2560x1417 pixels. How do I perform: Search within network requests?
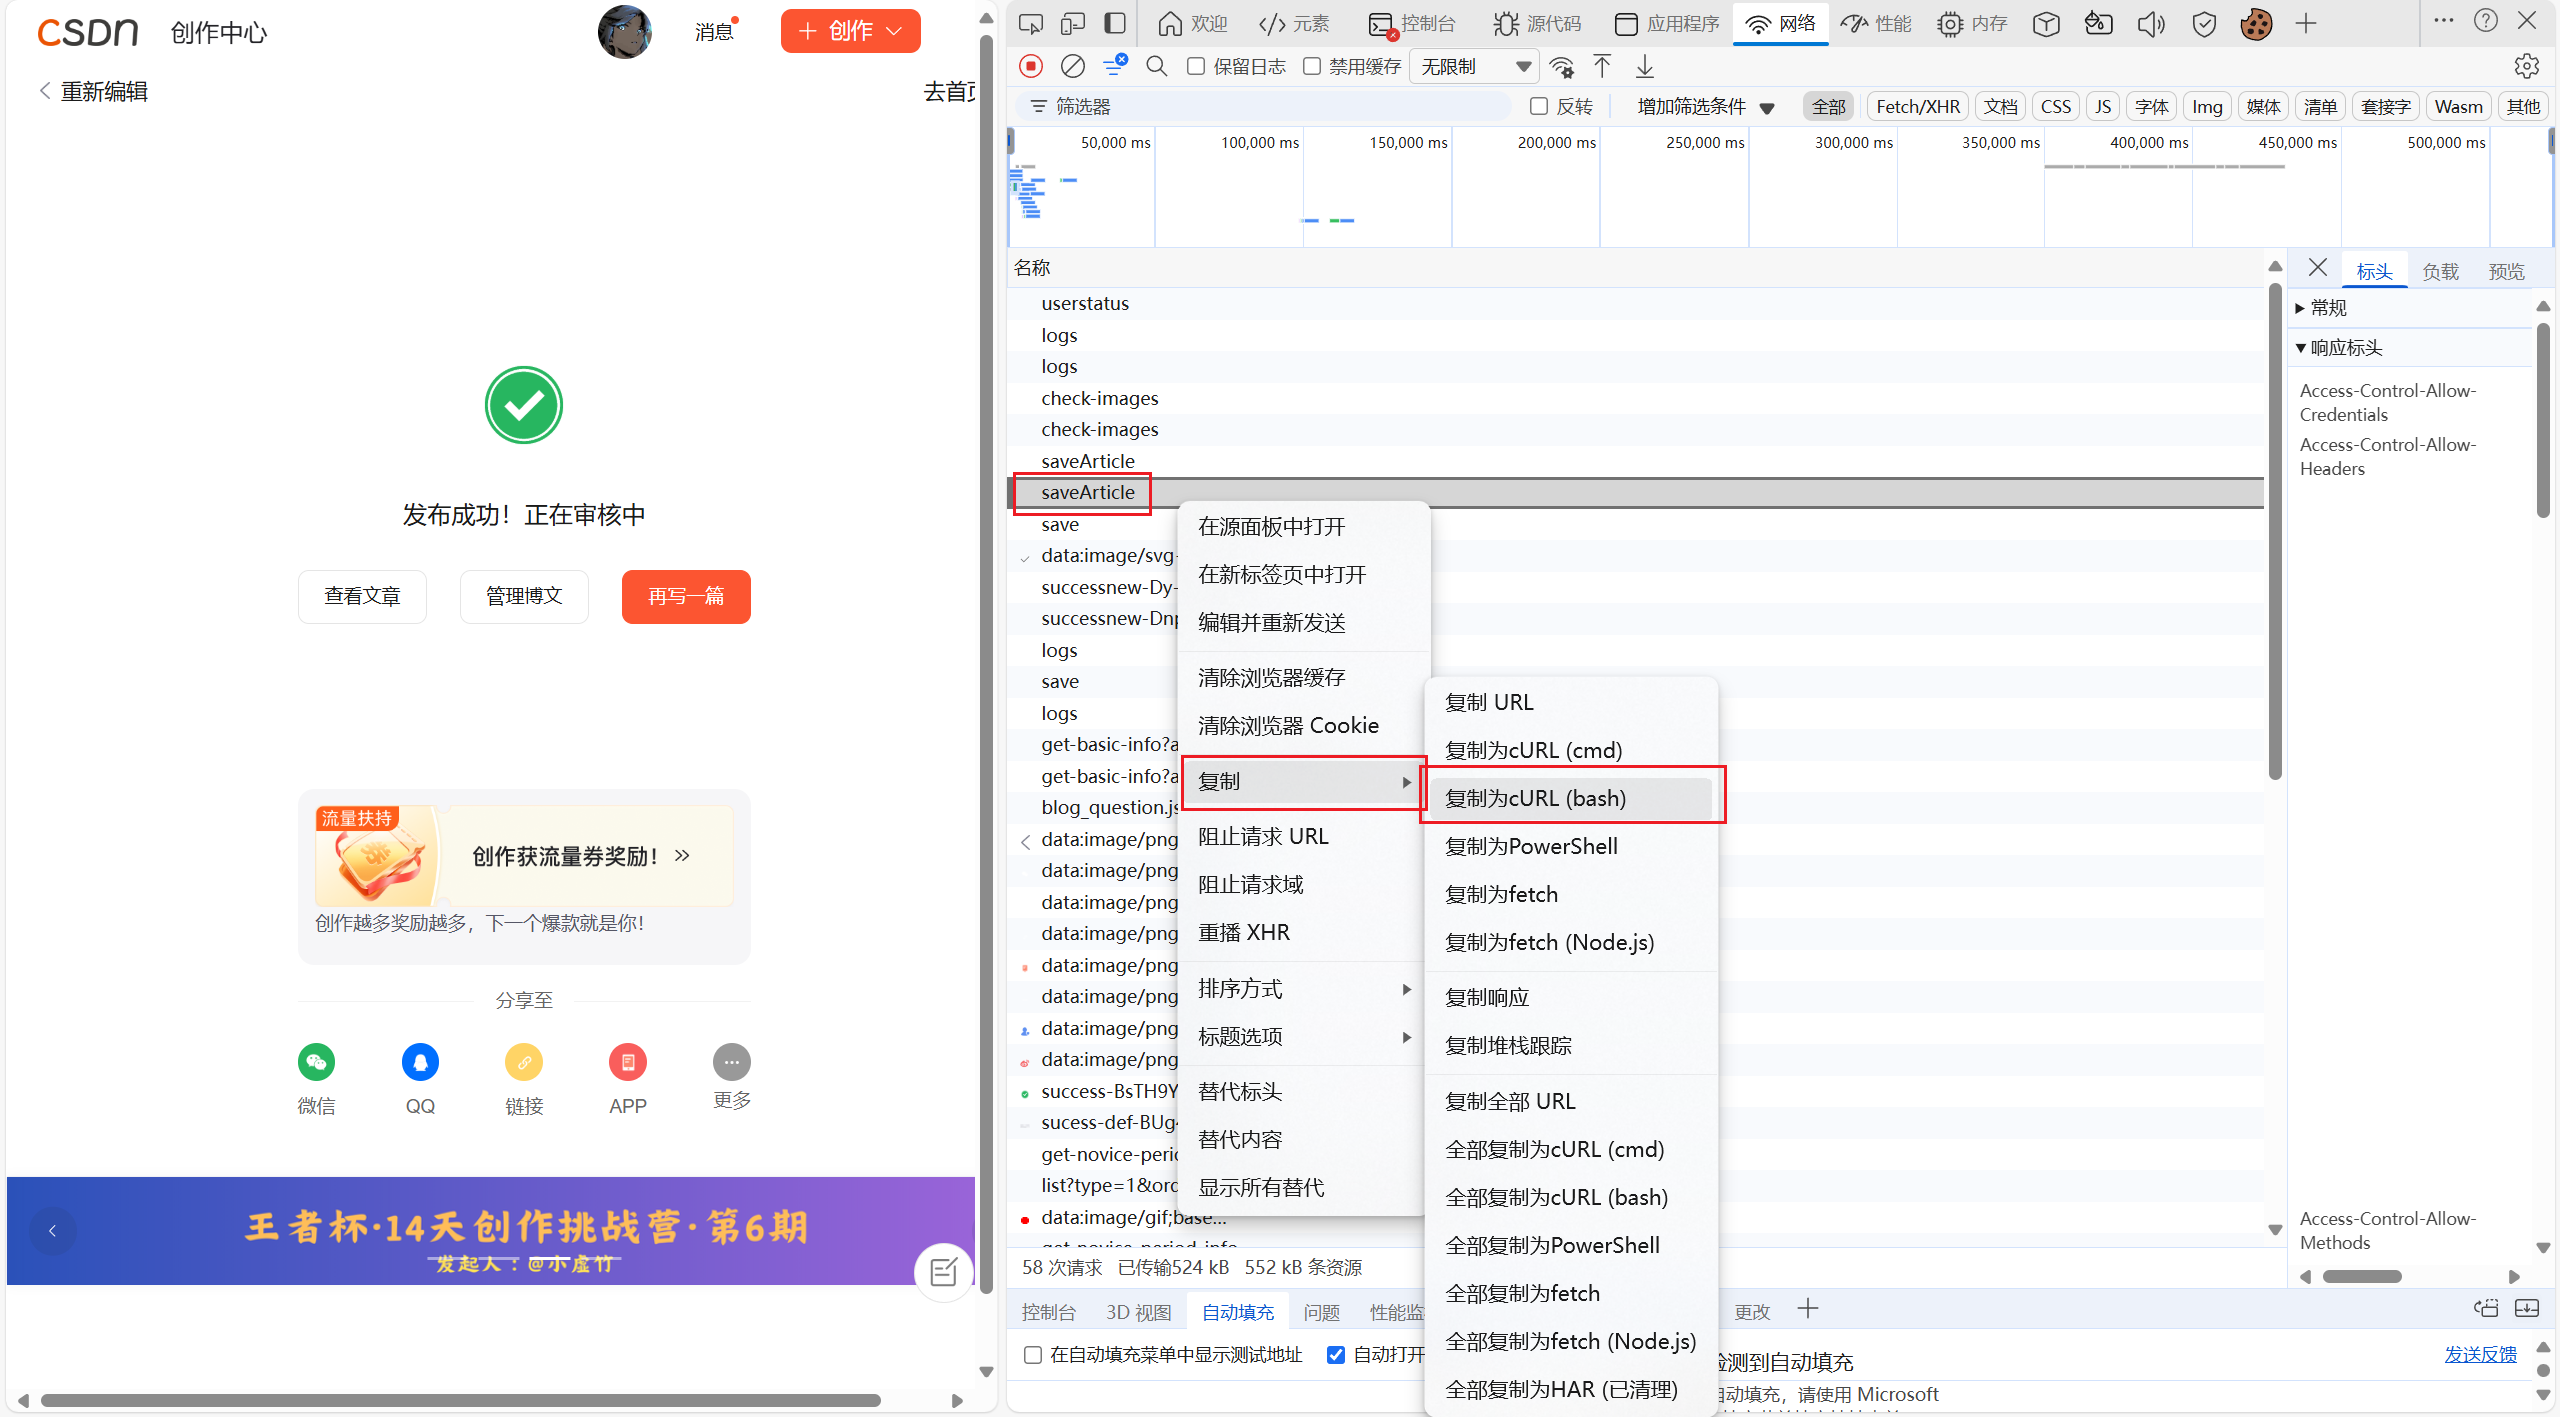[1156, 66]
